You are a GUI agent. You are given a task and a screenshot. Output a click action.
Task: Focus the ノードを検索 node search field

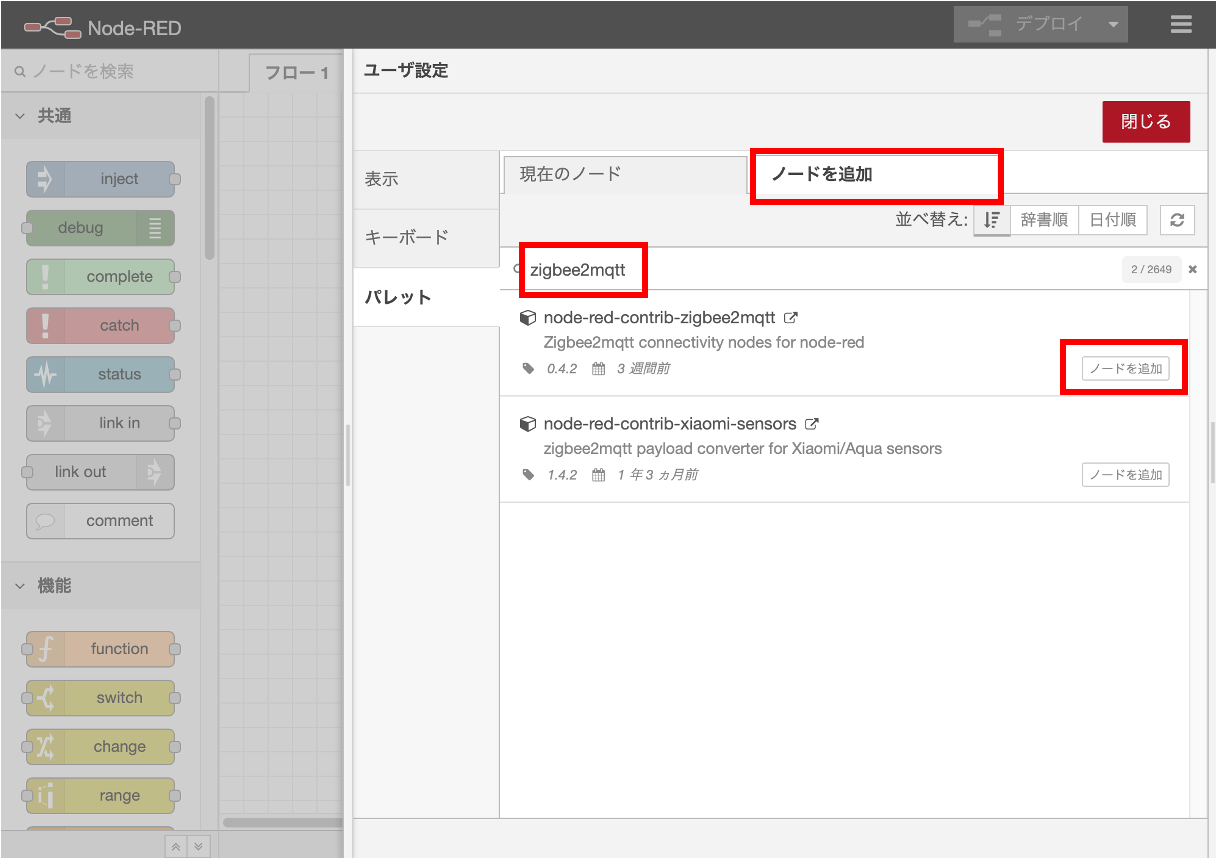(x=110, y=72)
